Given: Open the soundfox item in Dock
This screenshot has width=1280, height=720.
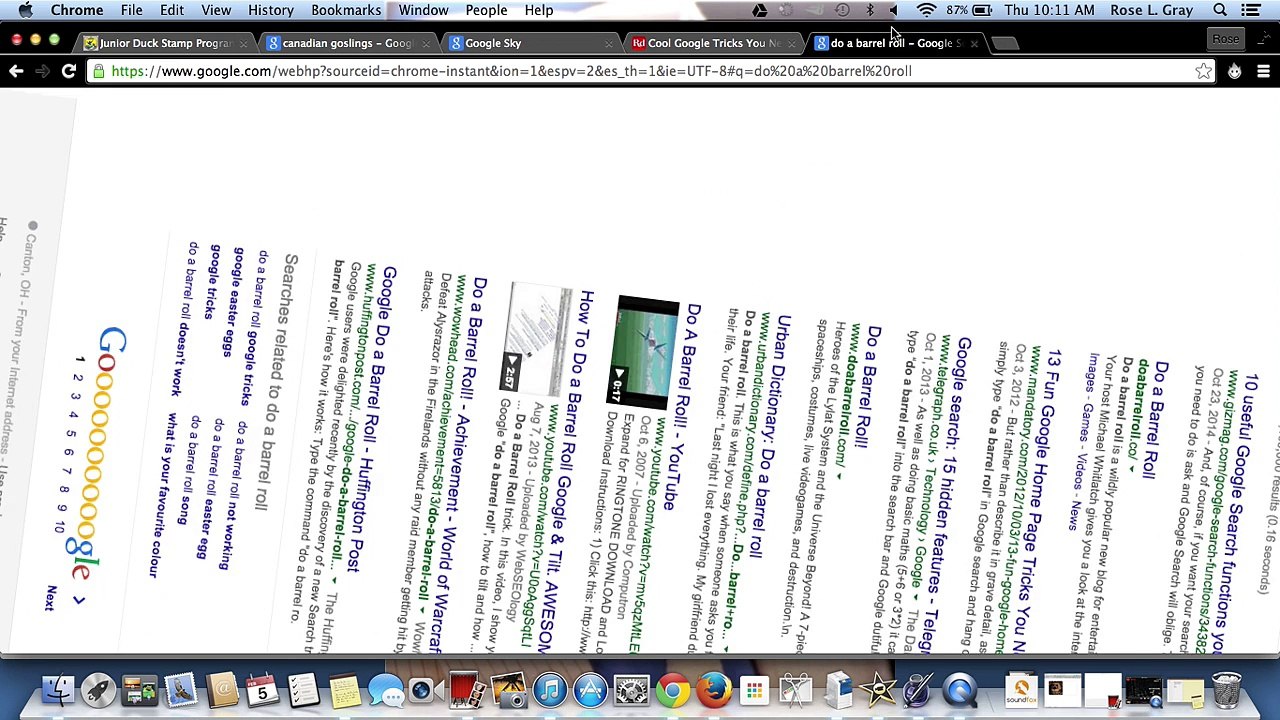Looking at the screenshot, I should pos(1020,690).
